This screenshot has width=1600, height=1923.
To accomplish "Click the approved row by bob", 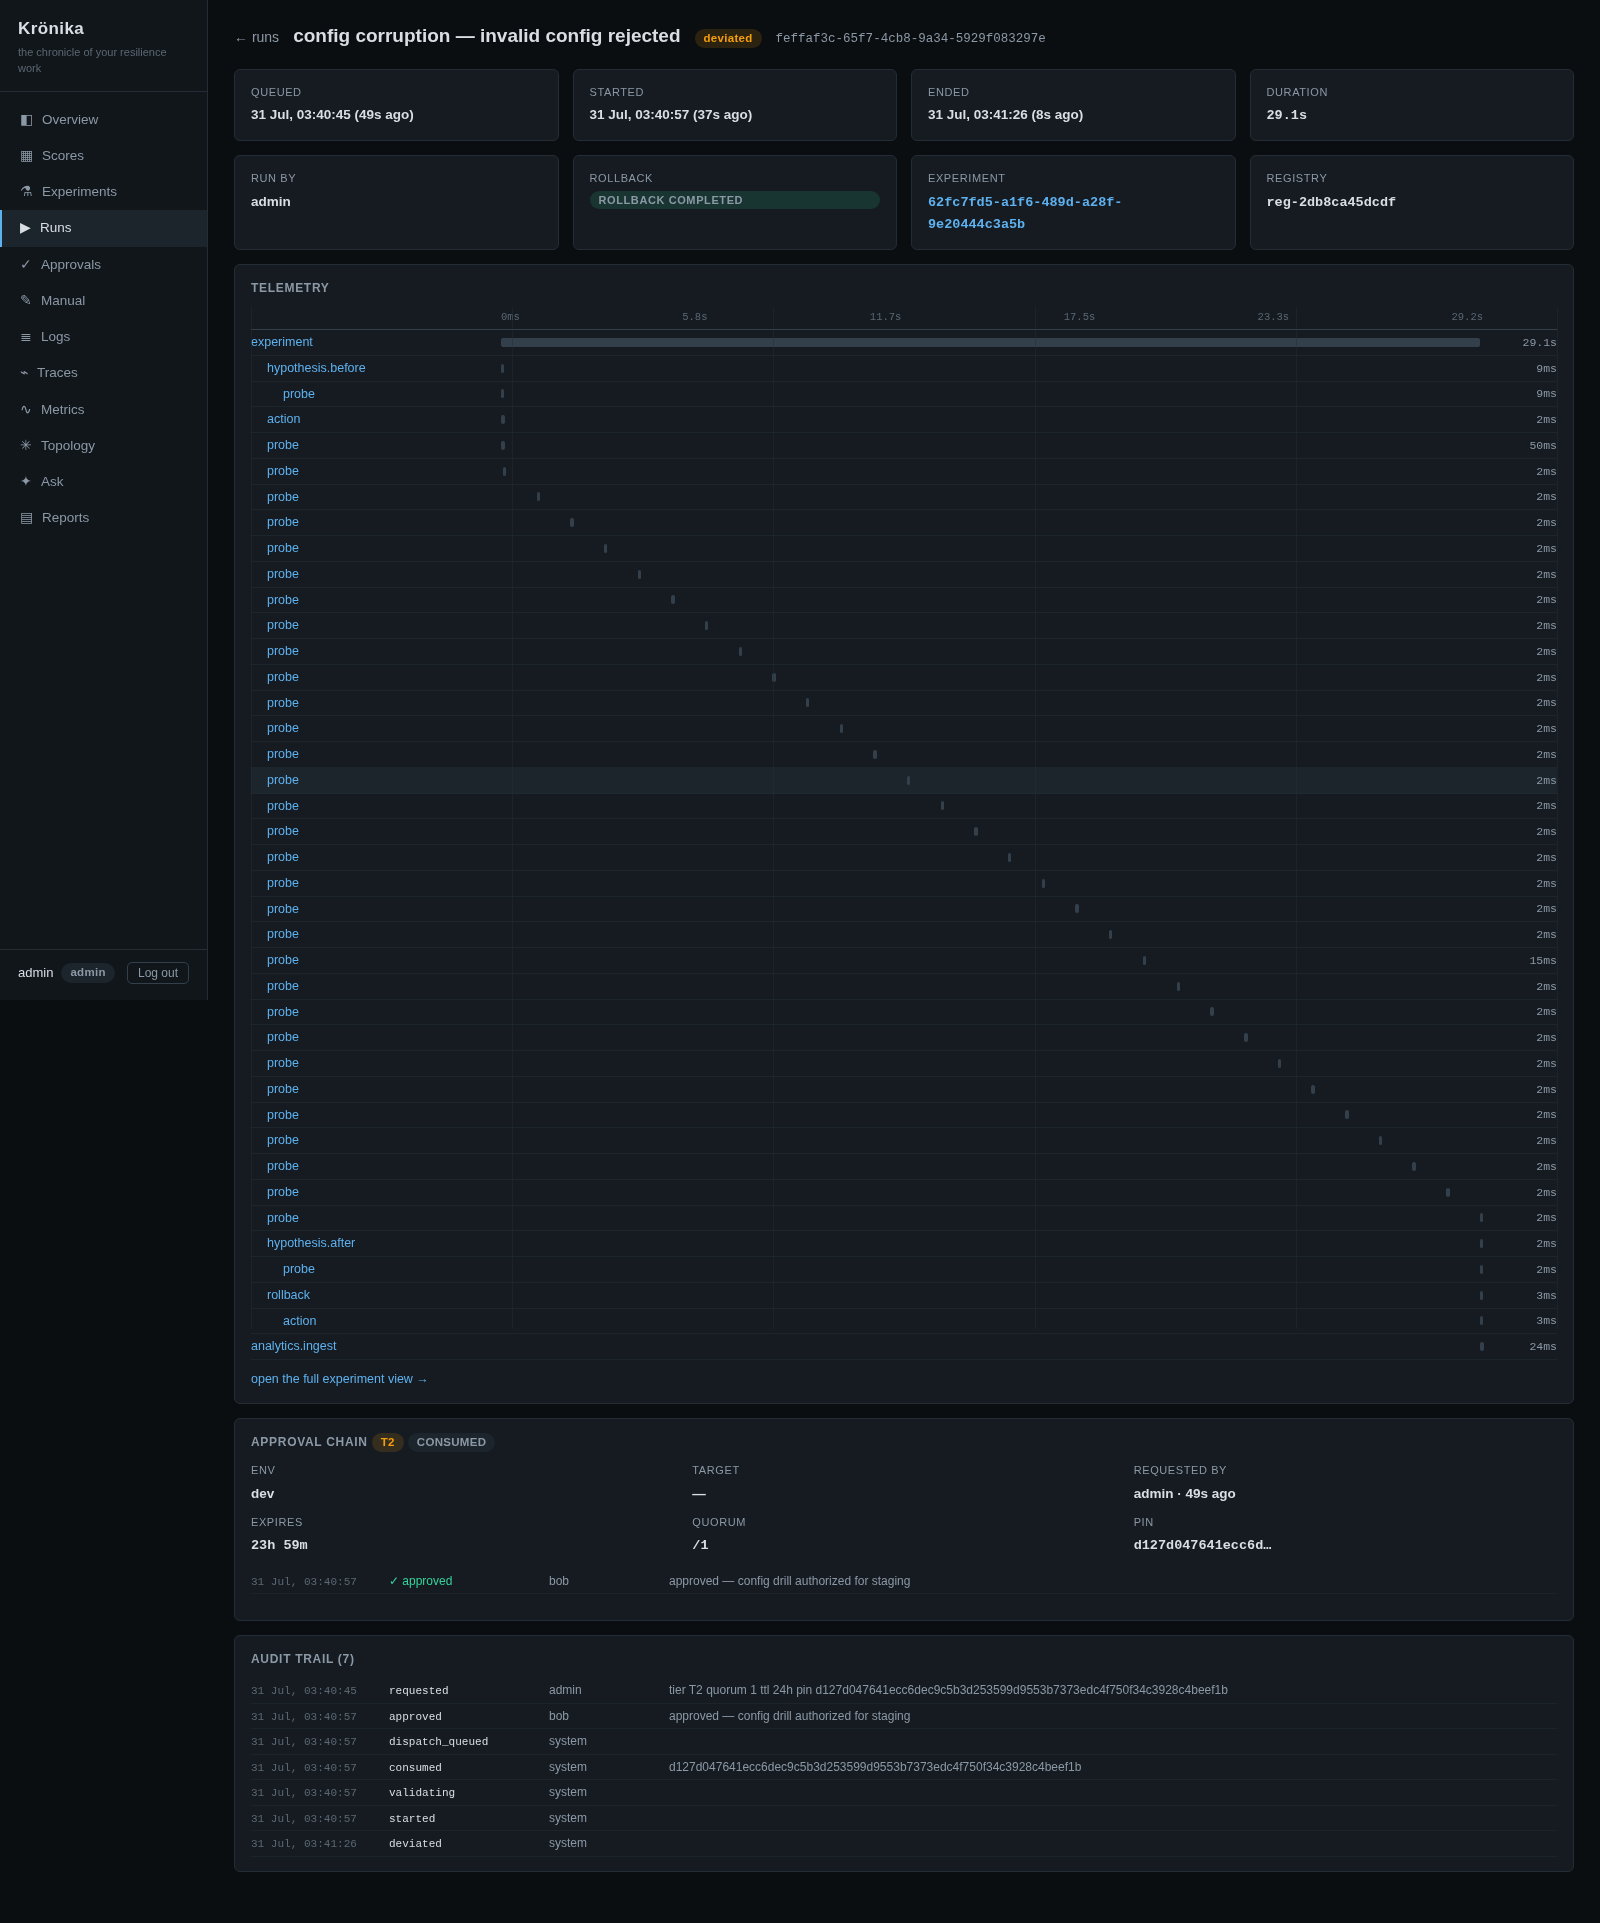I will tap(904, 1581).
